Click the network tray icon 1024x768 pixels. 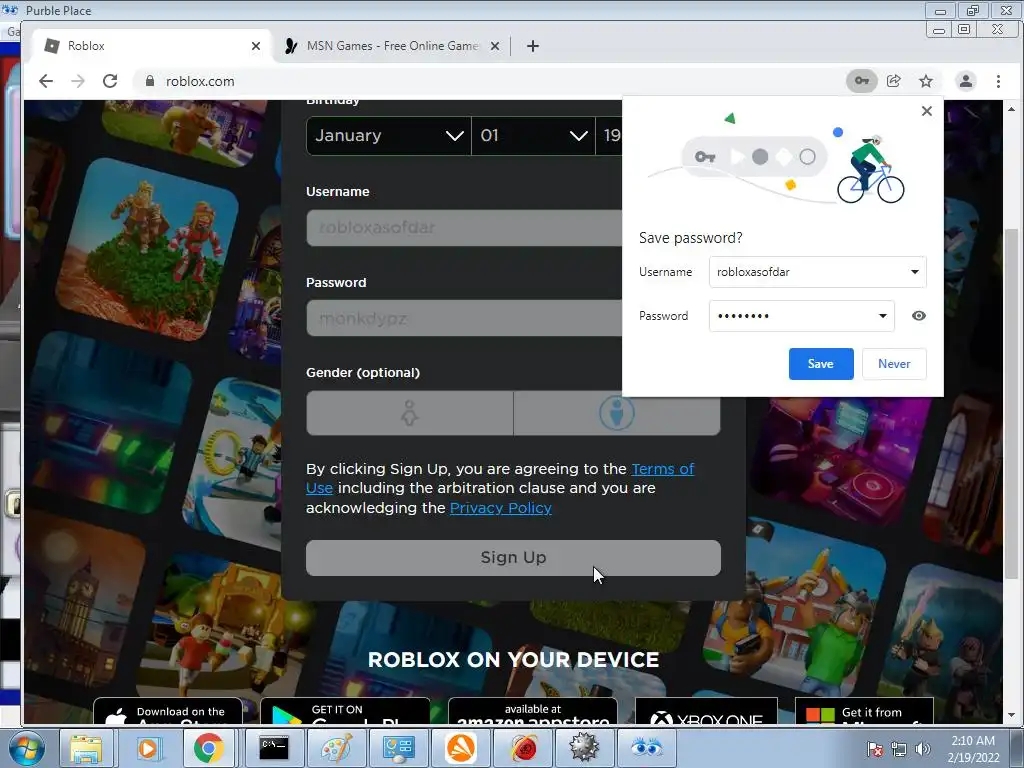(x=899, y=749)
